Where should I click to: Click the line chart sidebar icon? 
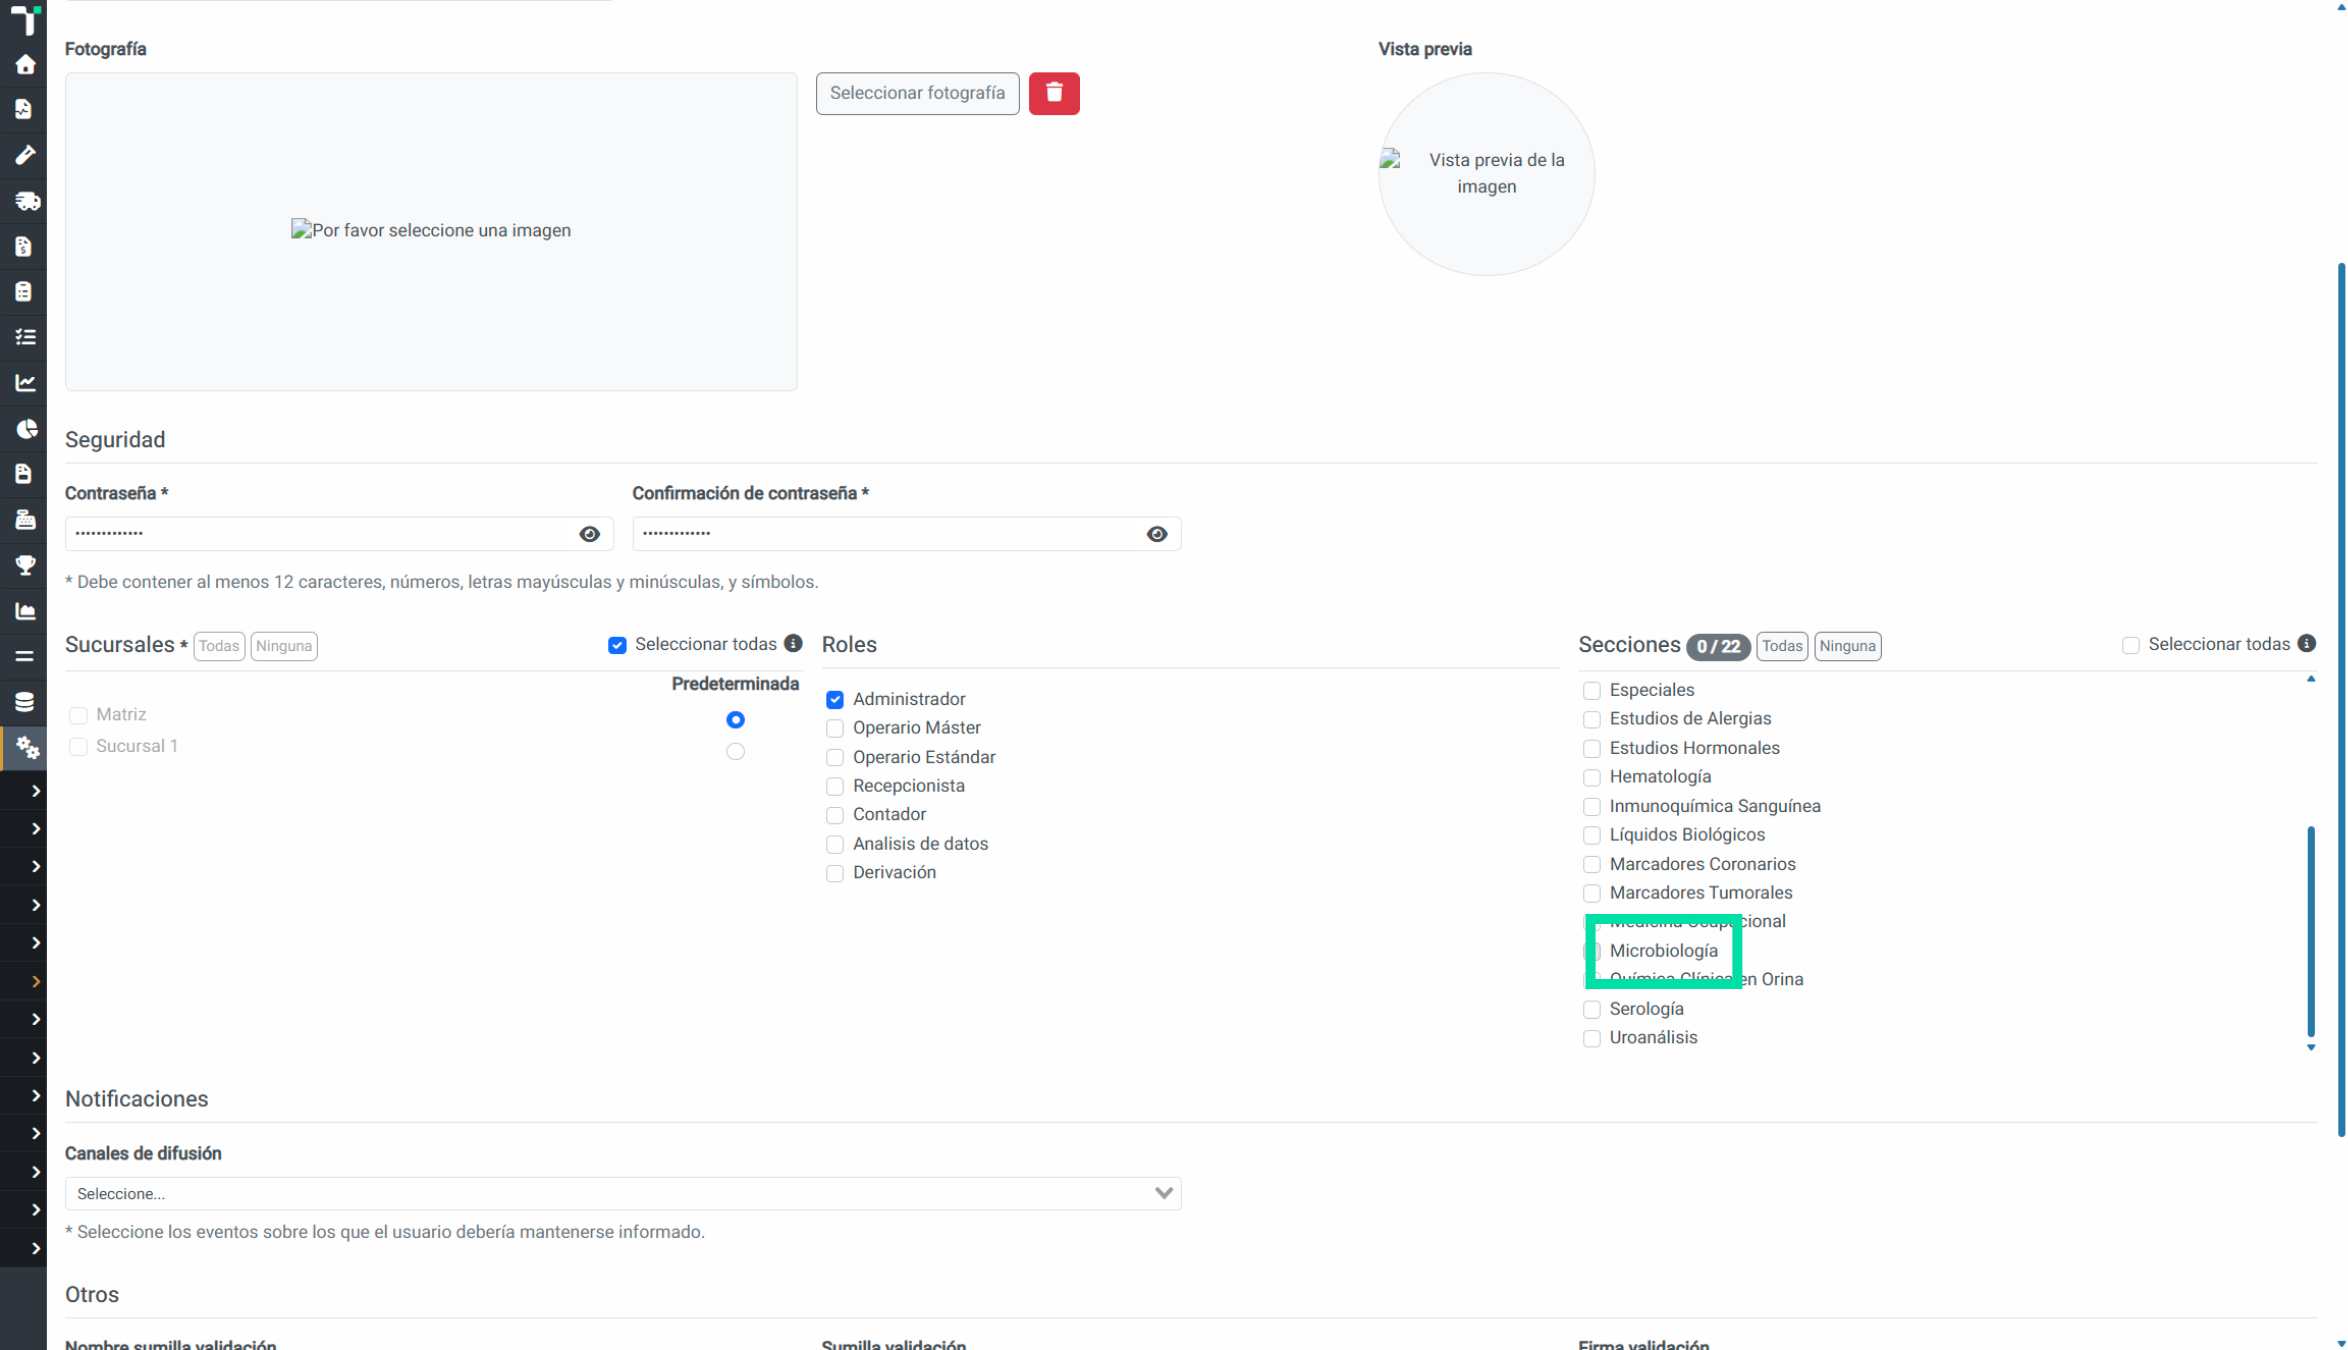coord(25,383)
